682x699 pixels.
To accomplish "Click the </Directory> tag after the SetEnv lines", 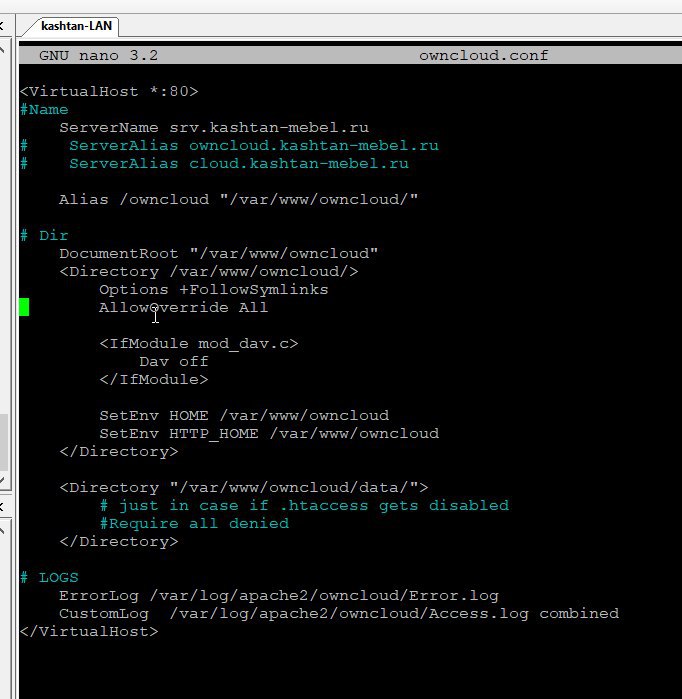I will click(x=119, y=452).
